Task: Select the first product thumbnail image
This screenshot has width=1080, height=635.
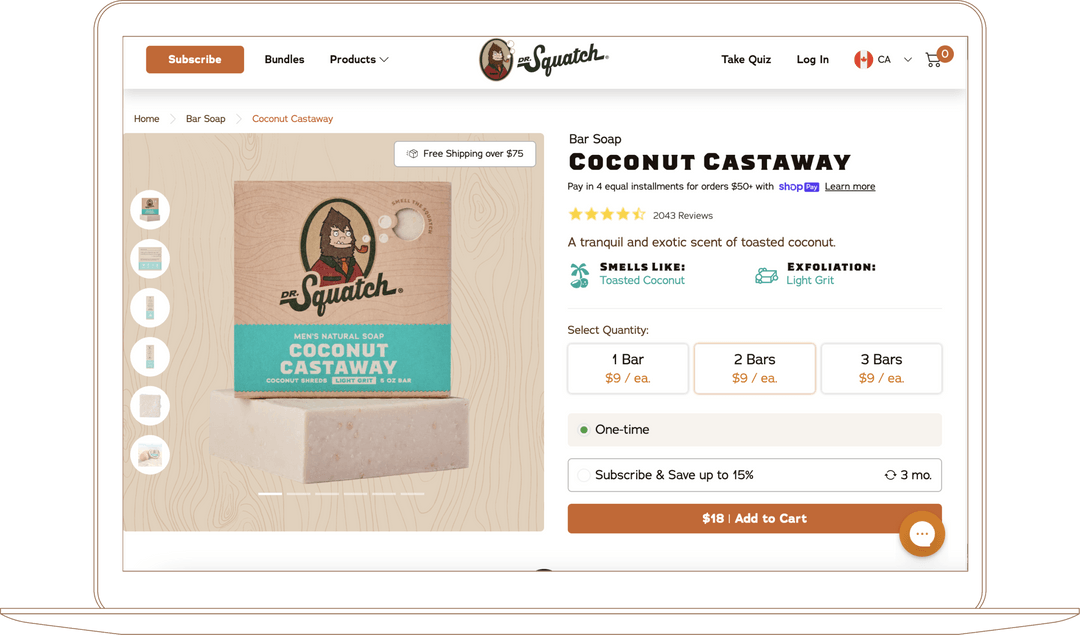Action: [x=150, y=209]
